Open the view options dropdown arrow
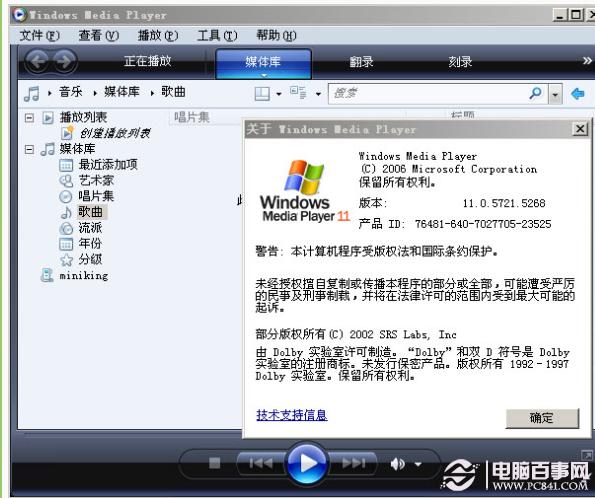The image size is (595, 498). [x=318, y=94]
